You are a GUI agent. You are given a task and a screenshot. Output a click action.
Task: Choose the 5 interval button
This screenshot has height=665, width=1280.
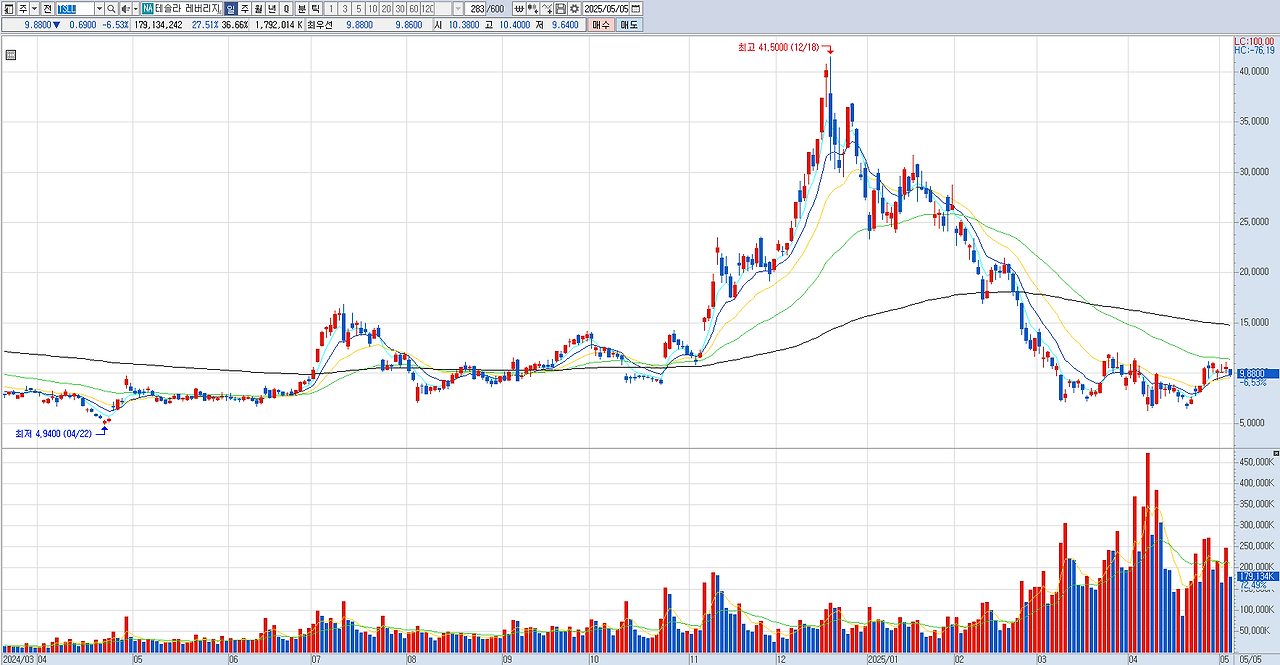[359, 9]
